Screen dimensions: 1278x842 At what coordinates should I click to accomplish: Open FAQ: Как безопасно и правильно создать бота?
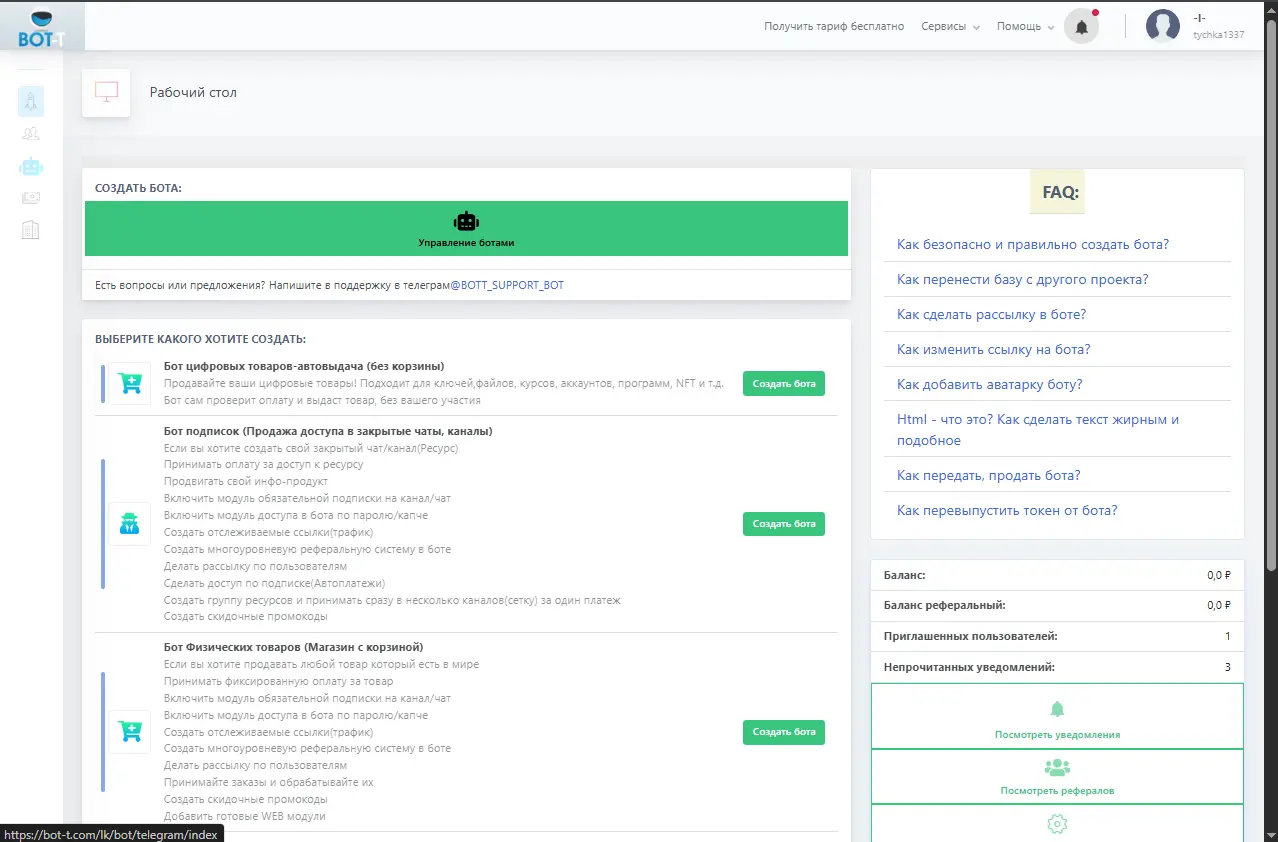pos(1033,244)
